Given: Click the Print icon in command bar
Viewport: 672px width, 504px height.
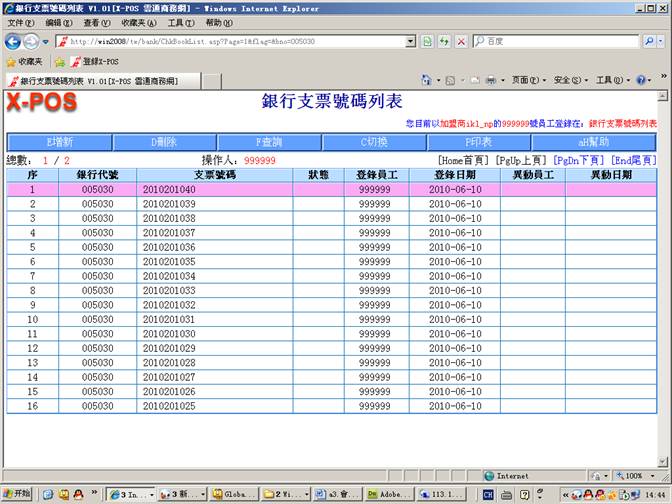Looking at the screenshot, I should click(490, 80).
